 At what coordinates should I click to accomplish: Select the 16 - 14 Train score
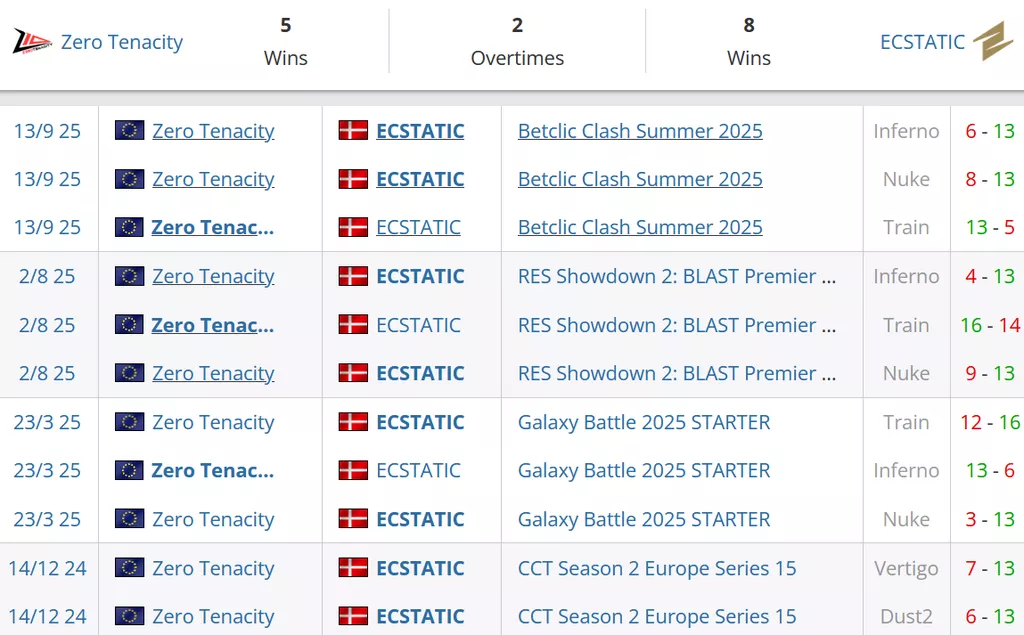(990, 325)
